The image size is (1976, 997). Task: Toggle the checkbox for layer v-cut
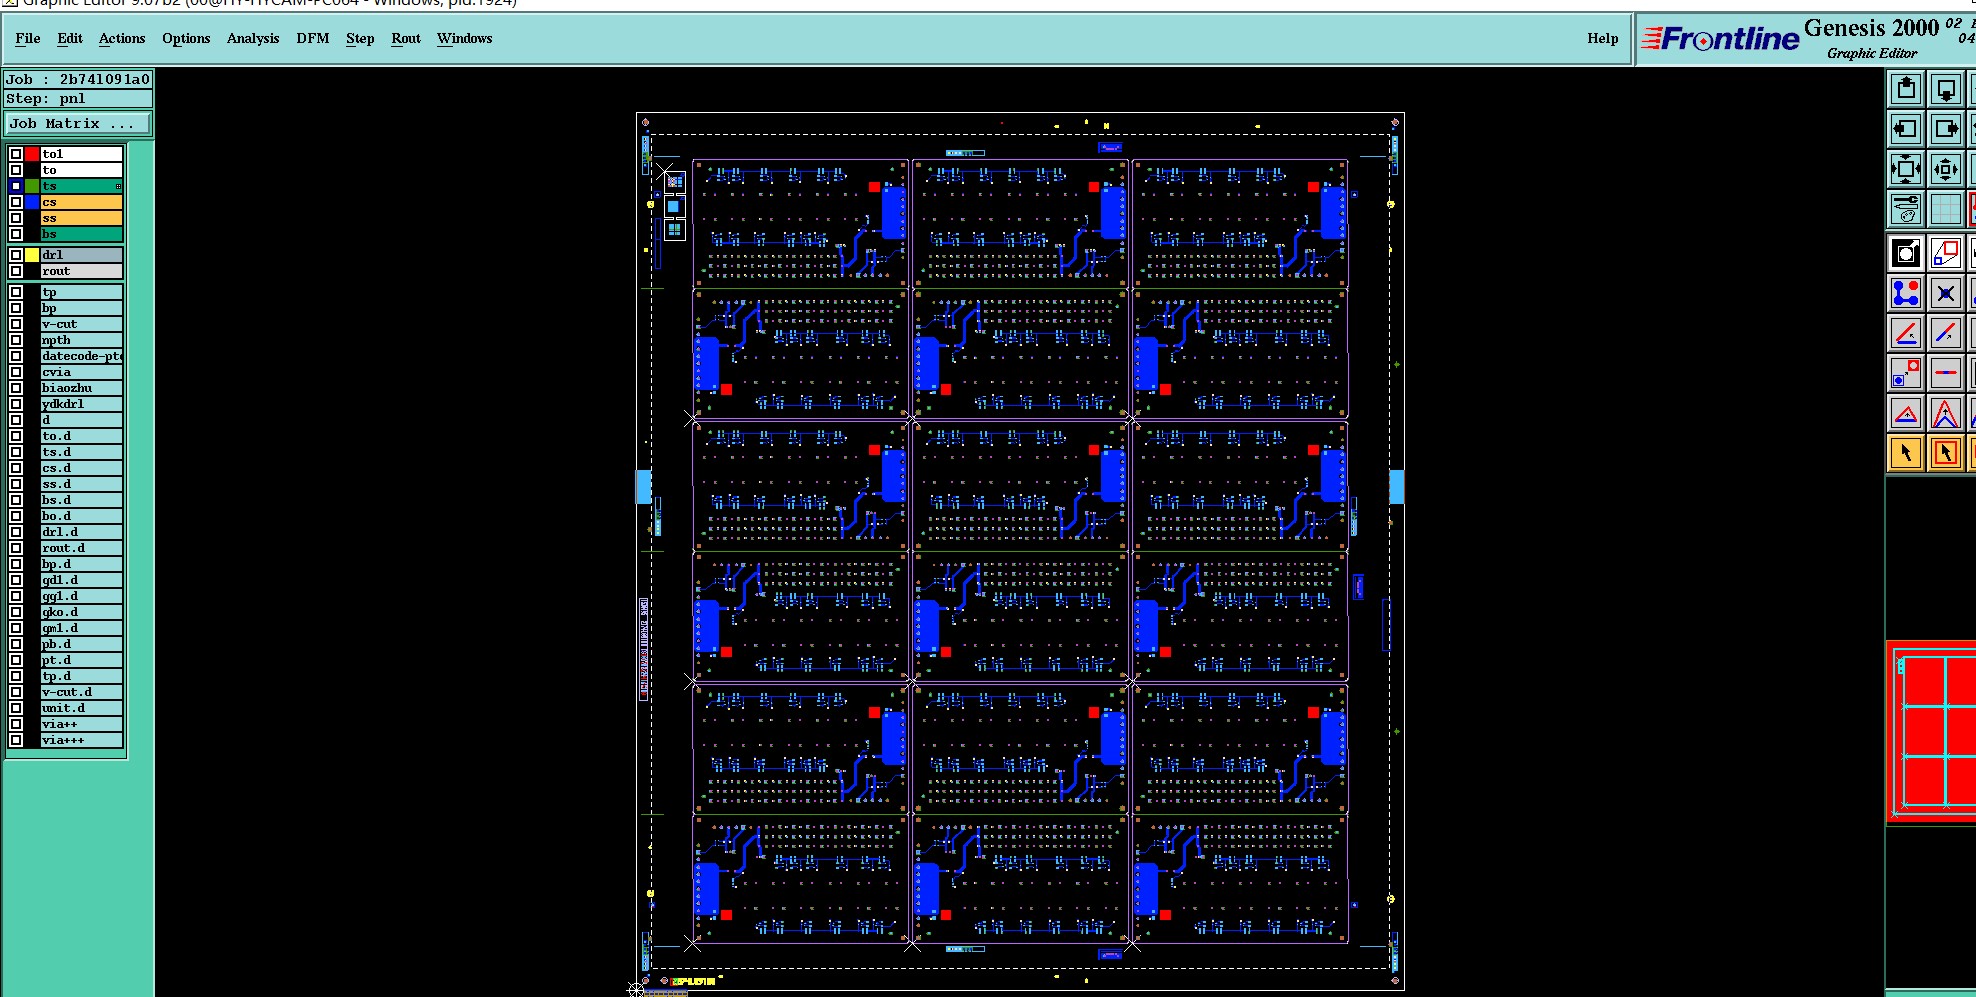[16, 324]
